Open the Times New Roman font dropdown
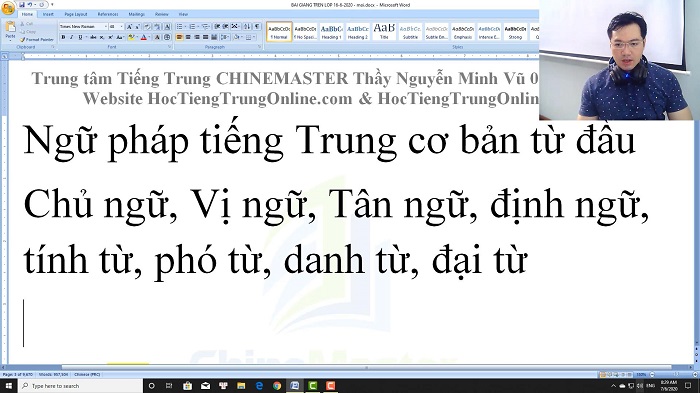This screenshot has height=393, width=700. (105, 26)
